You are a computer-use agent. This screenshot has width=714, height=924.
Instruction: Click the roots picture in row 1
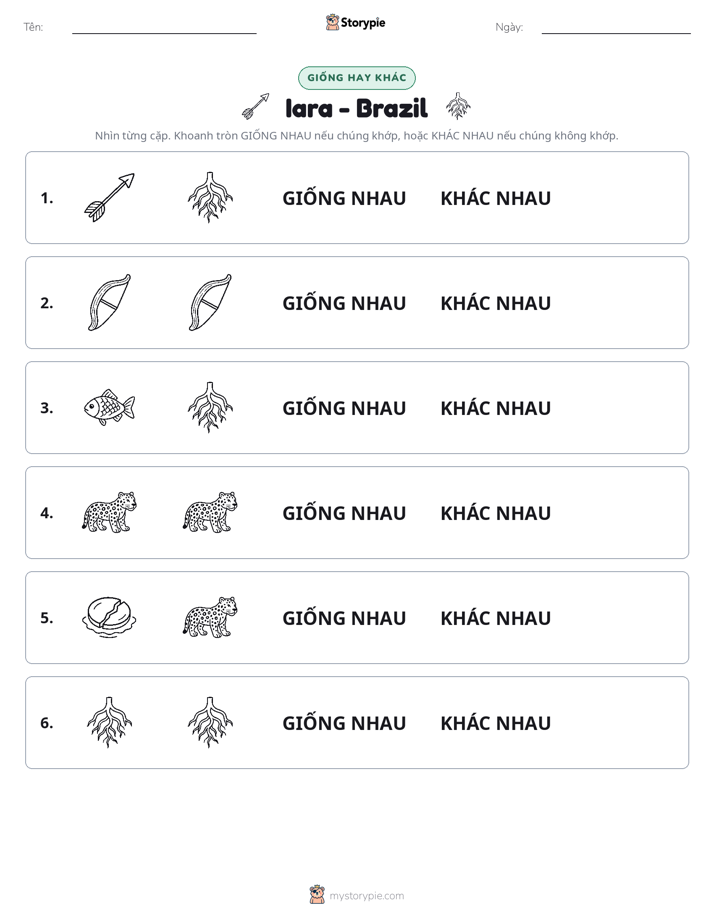point(210,197)
